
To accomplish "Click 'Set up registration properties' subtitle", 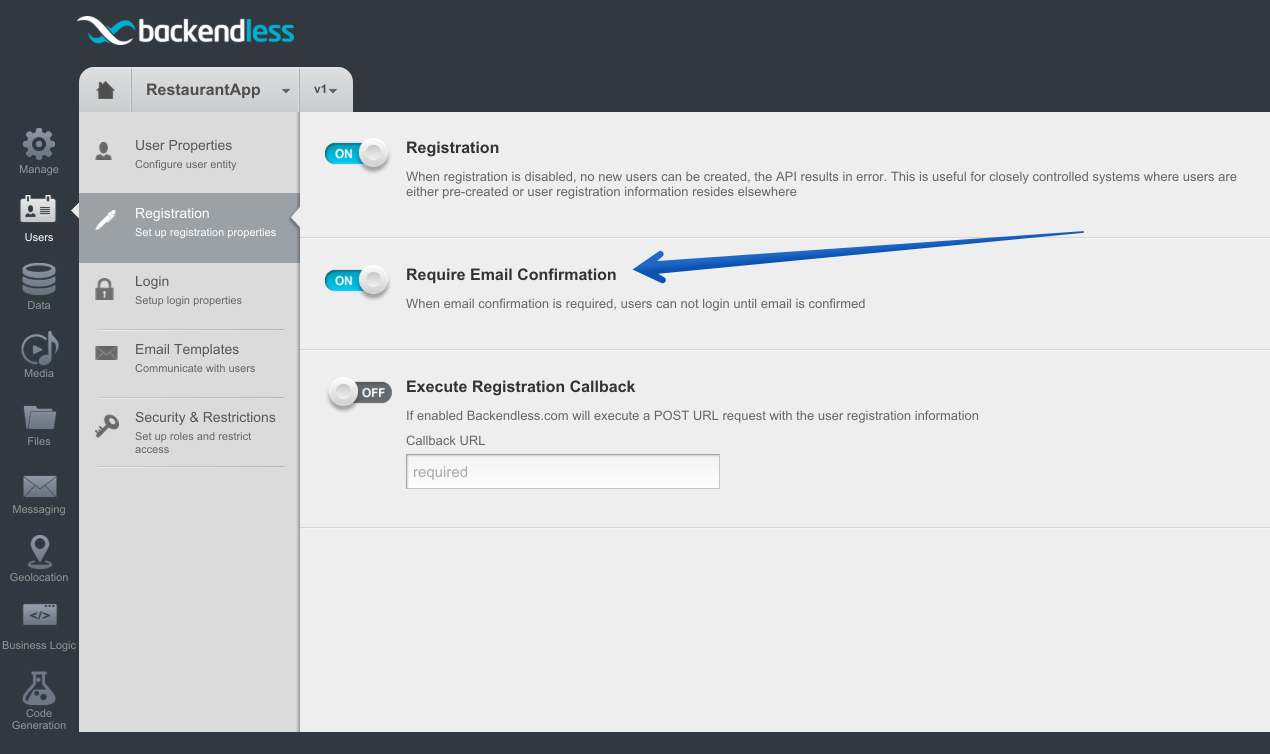I will [205, 233].
